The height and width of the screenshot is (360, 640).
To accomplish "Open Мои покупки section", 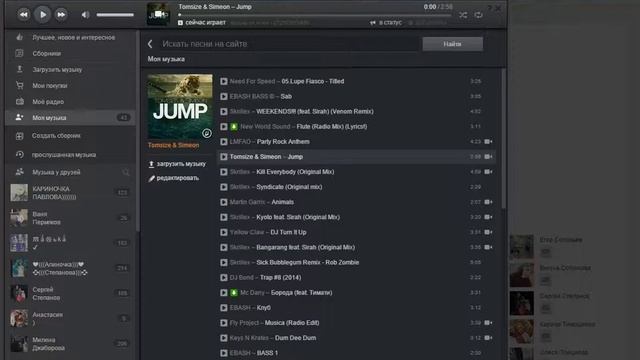I will tap(49, 86).
